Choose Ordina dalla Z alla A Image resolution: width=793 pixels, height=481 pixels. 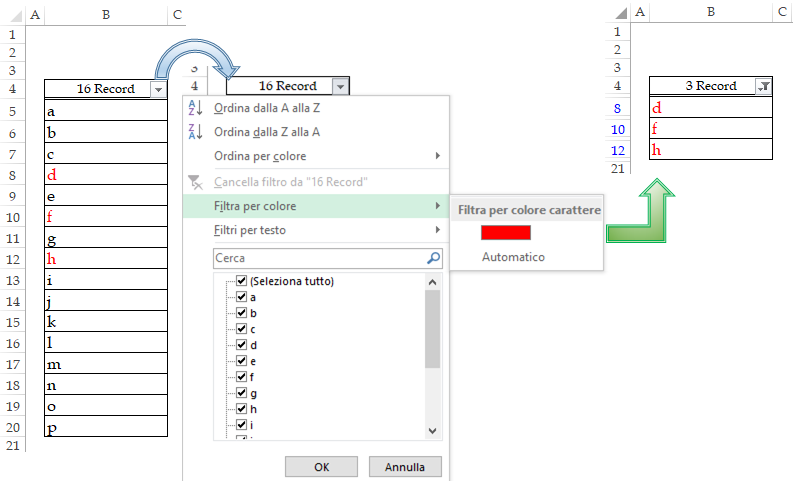(x=316, y=132)
